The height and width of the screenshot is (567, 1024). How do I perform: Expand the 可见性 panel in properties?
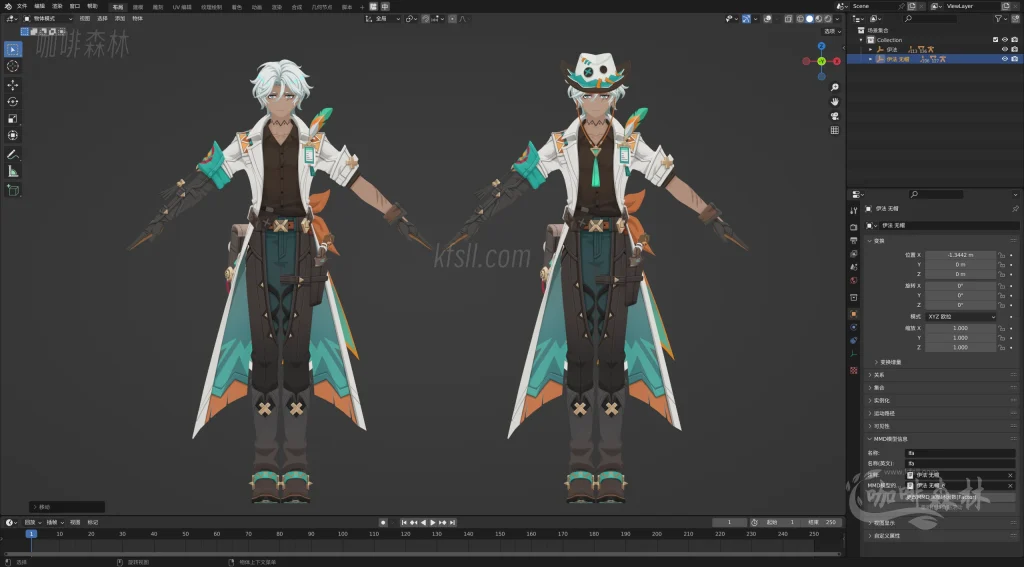click(940, 426)
